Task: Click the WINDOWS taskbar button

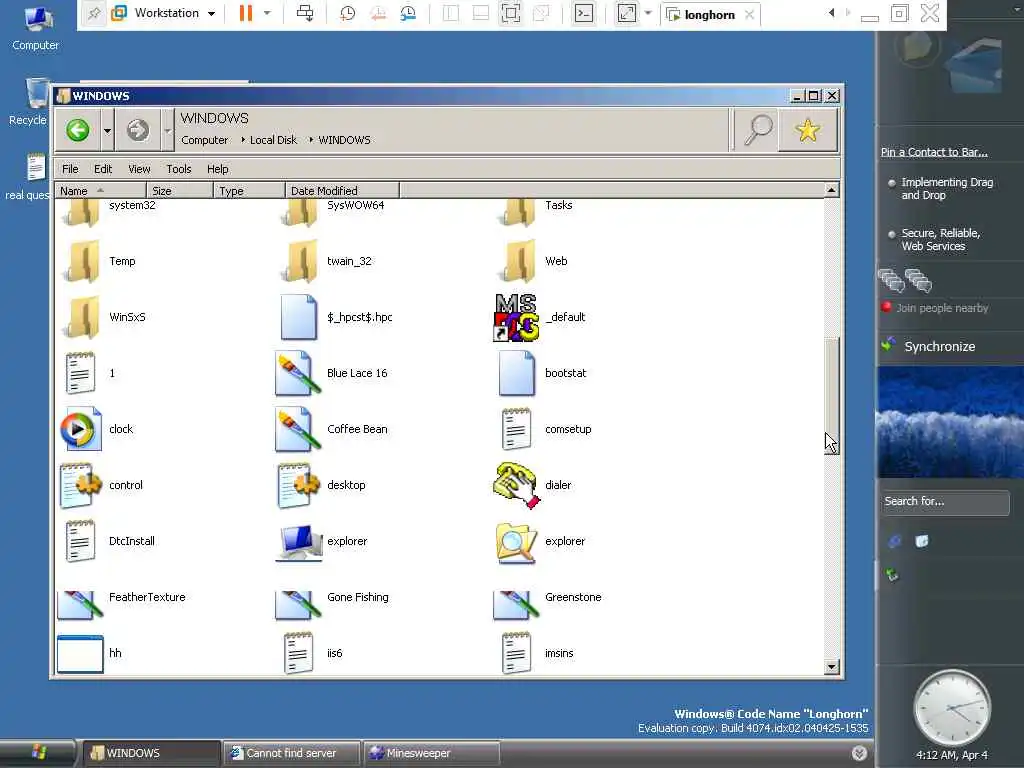Action: [152, 753]
